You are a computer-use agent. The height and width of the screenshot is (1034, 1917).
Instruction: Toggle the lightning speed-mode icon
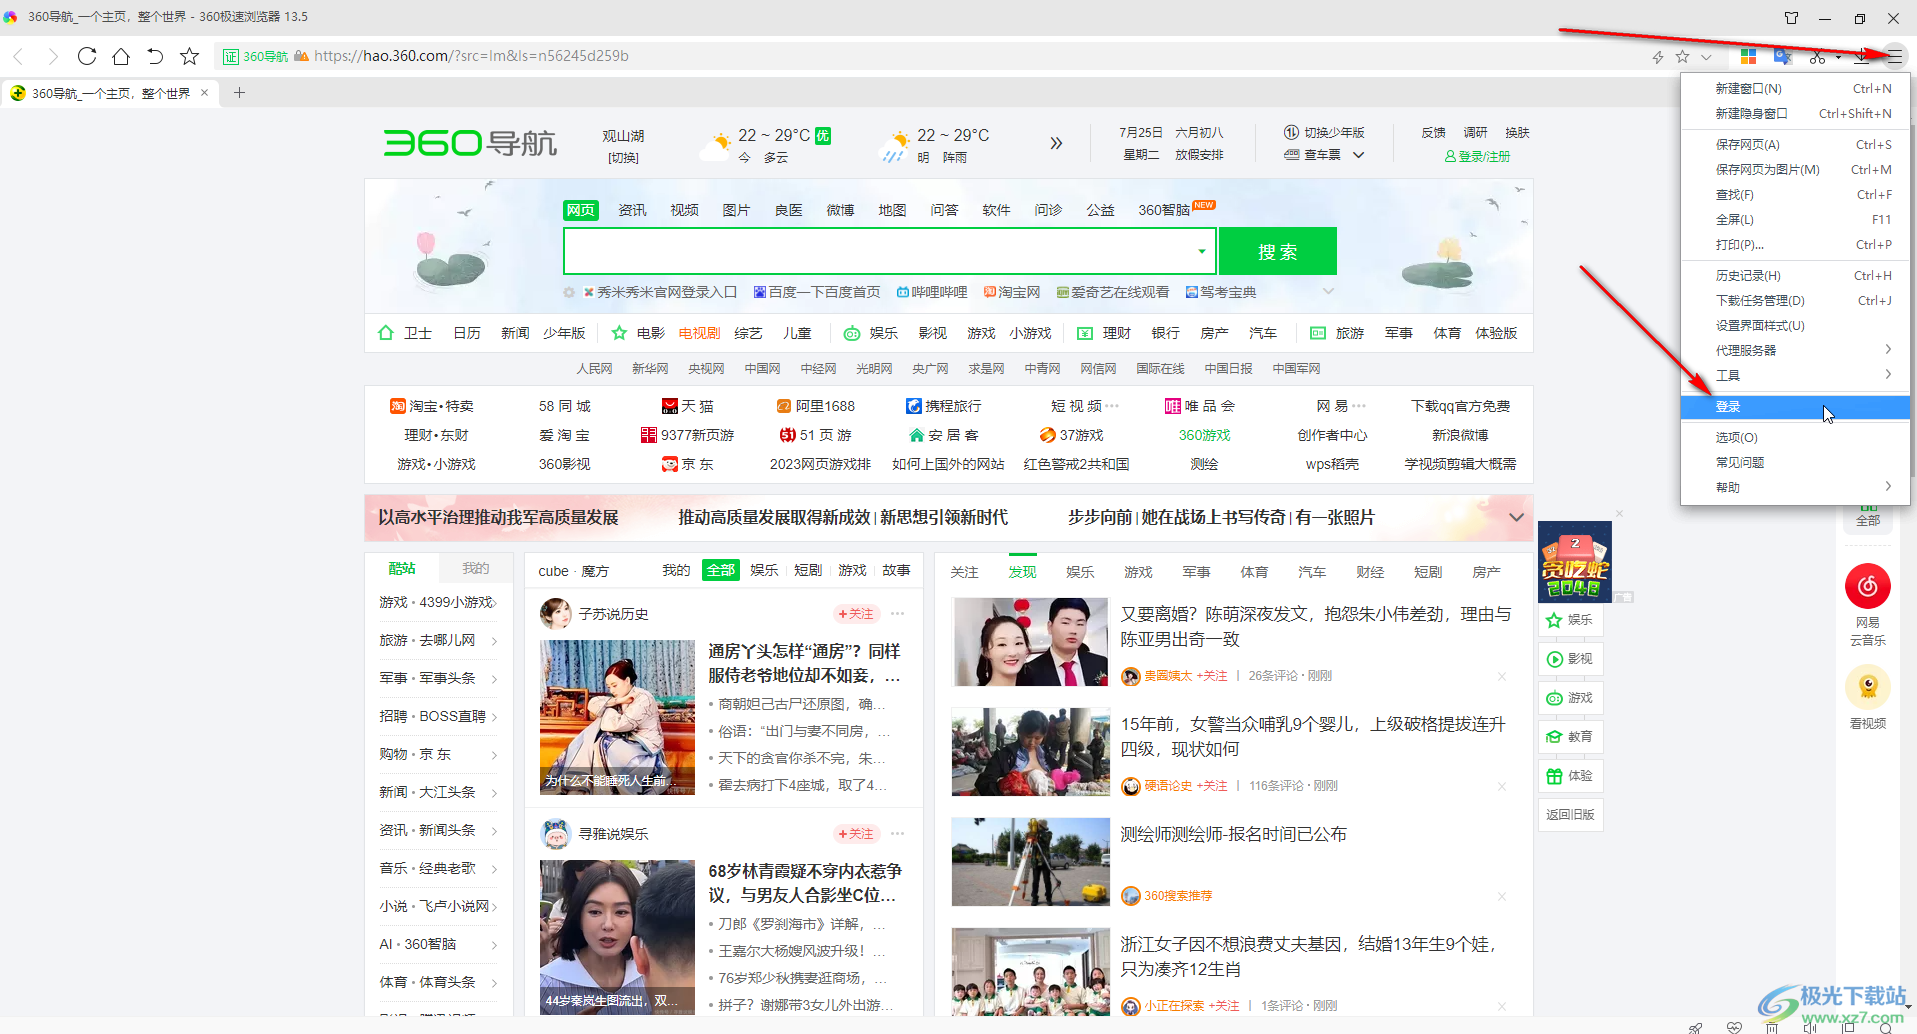[x=1657, y=57]
